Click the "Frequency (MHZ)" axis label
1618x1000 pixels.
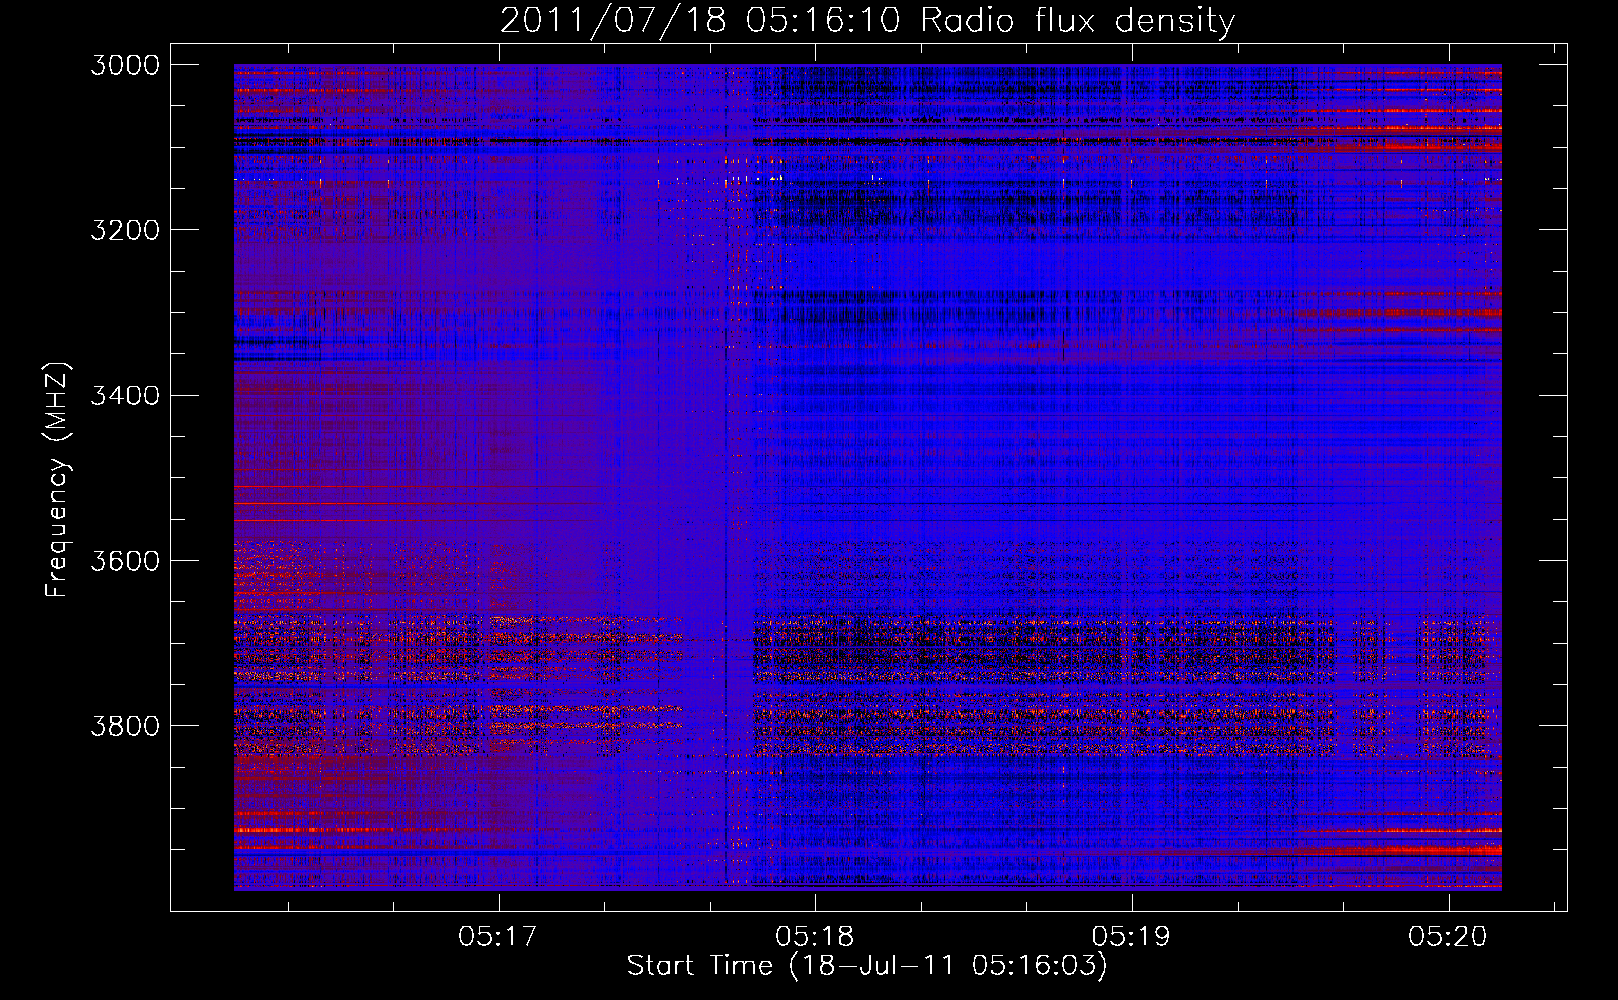click(x=57, y=480)
